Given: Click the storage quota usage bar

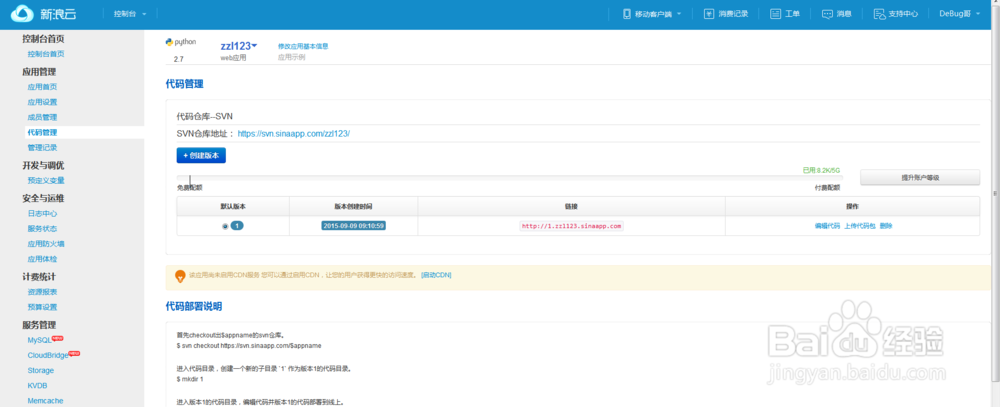Looking at the screenshot, I should tap(510, 177).
